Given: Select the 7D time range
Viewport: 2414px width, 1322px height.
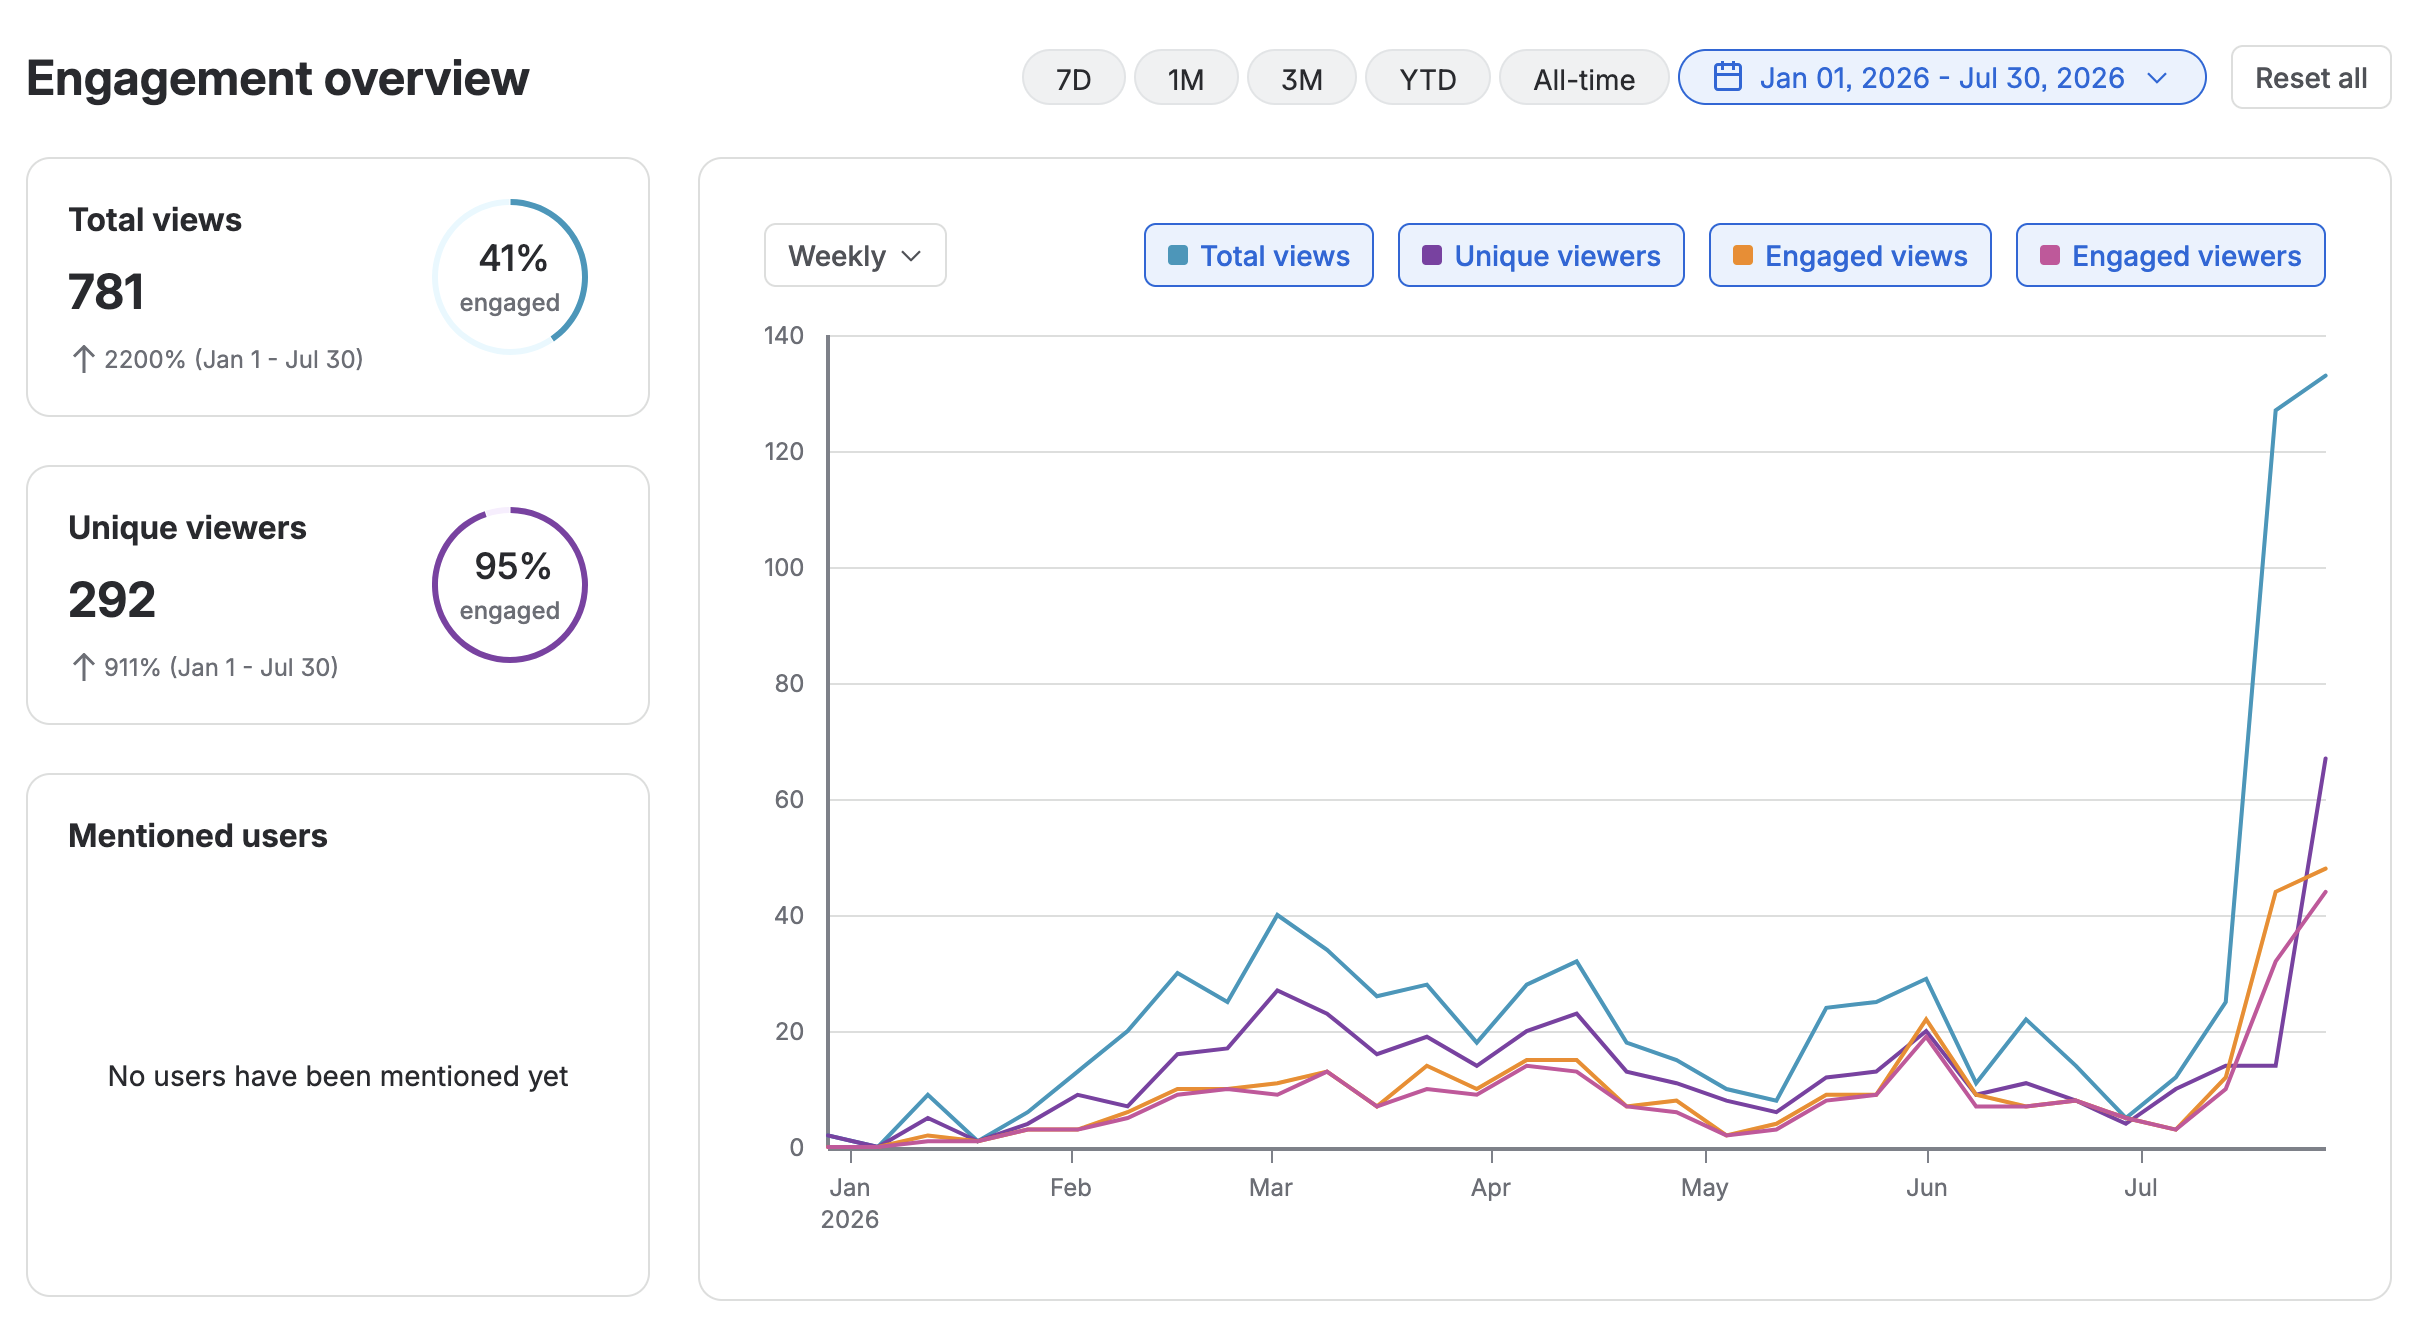Looking at the screenshot, I should pyautogui.click(x=1074, y=78).
